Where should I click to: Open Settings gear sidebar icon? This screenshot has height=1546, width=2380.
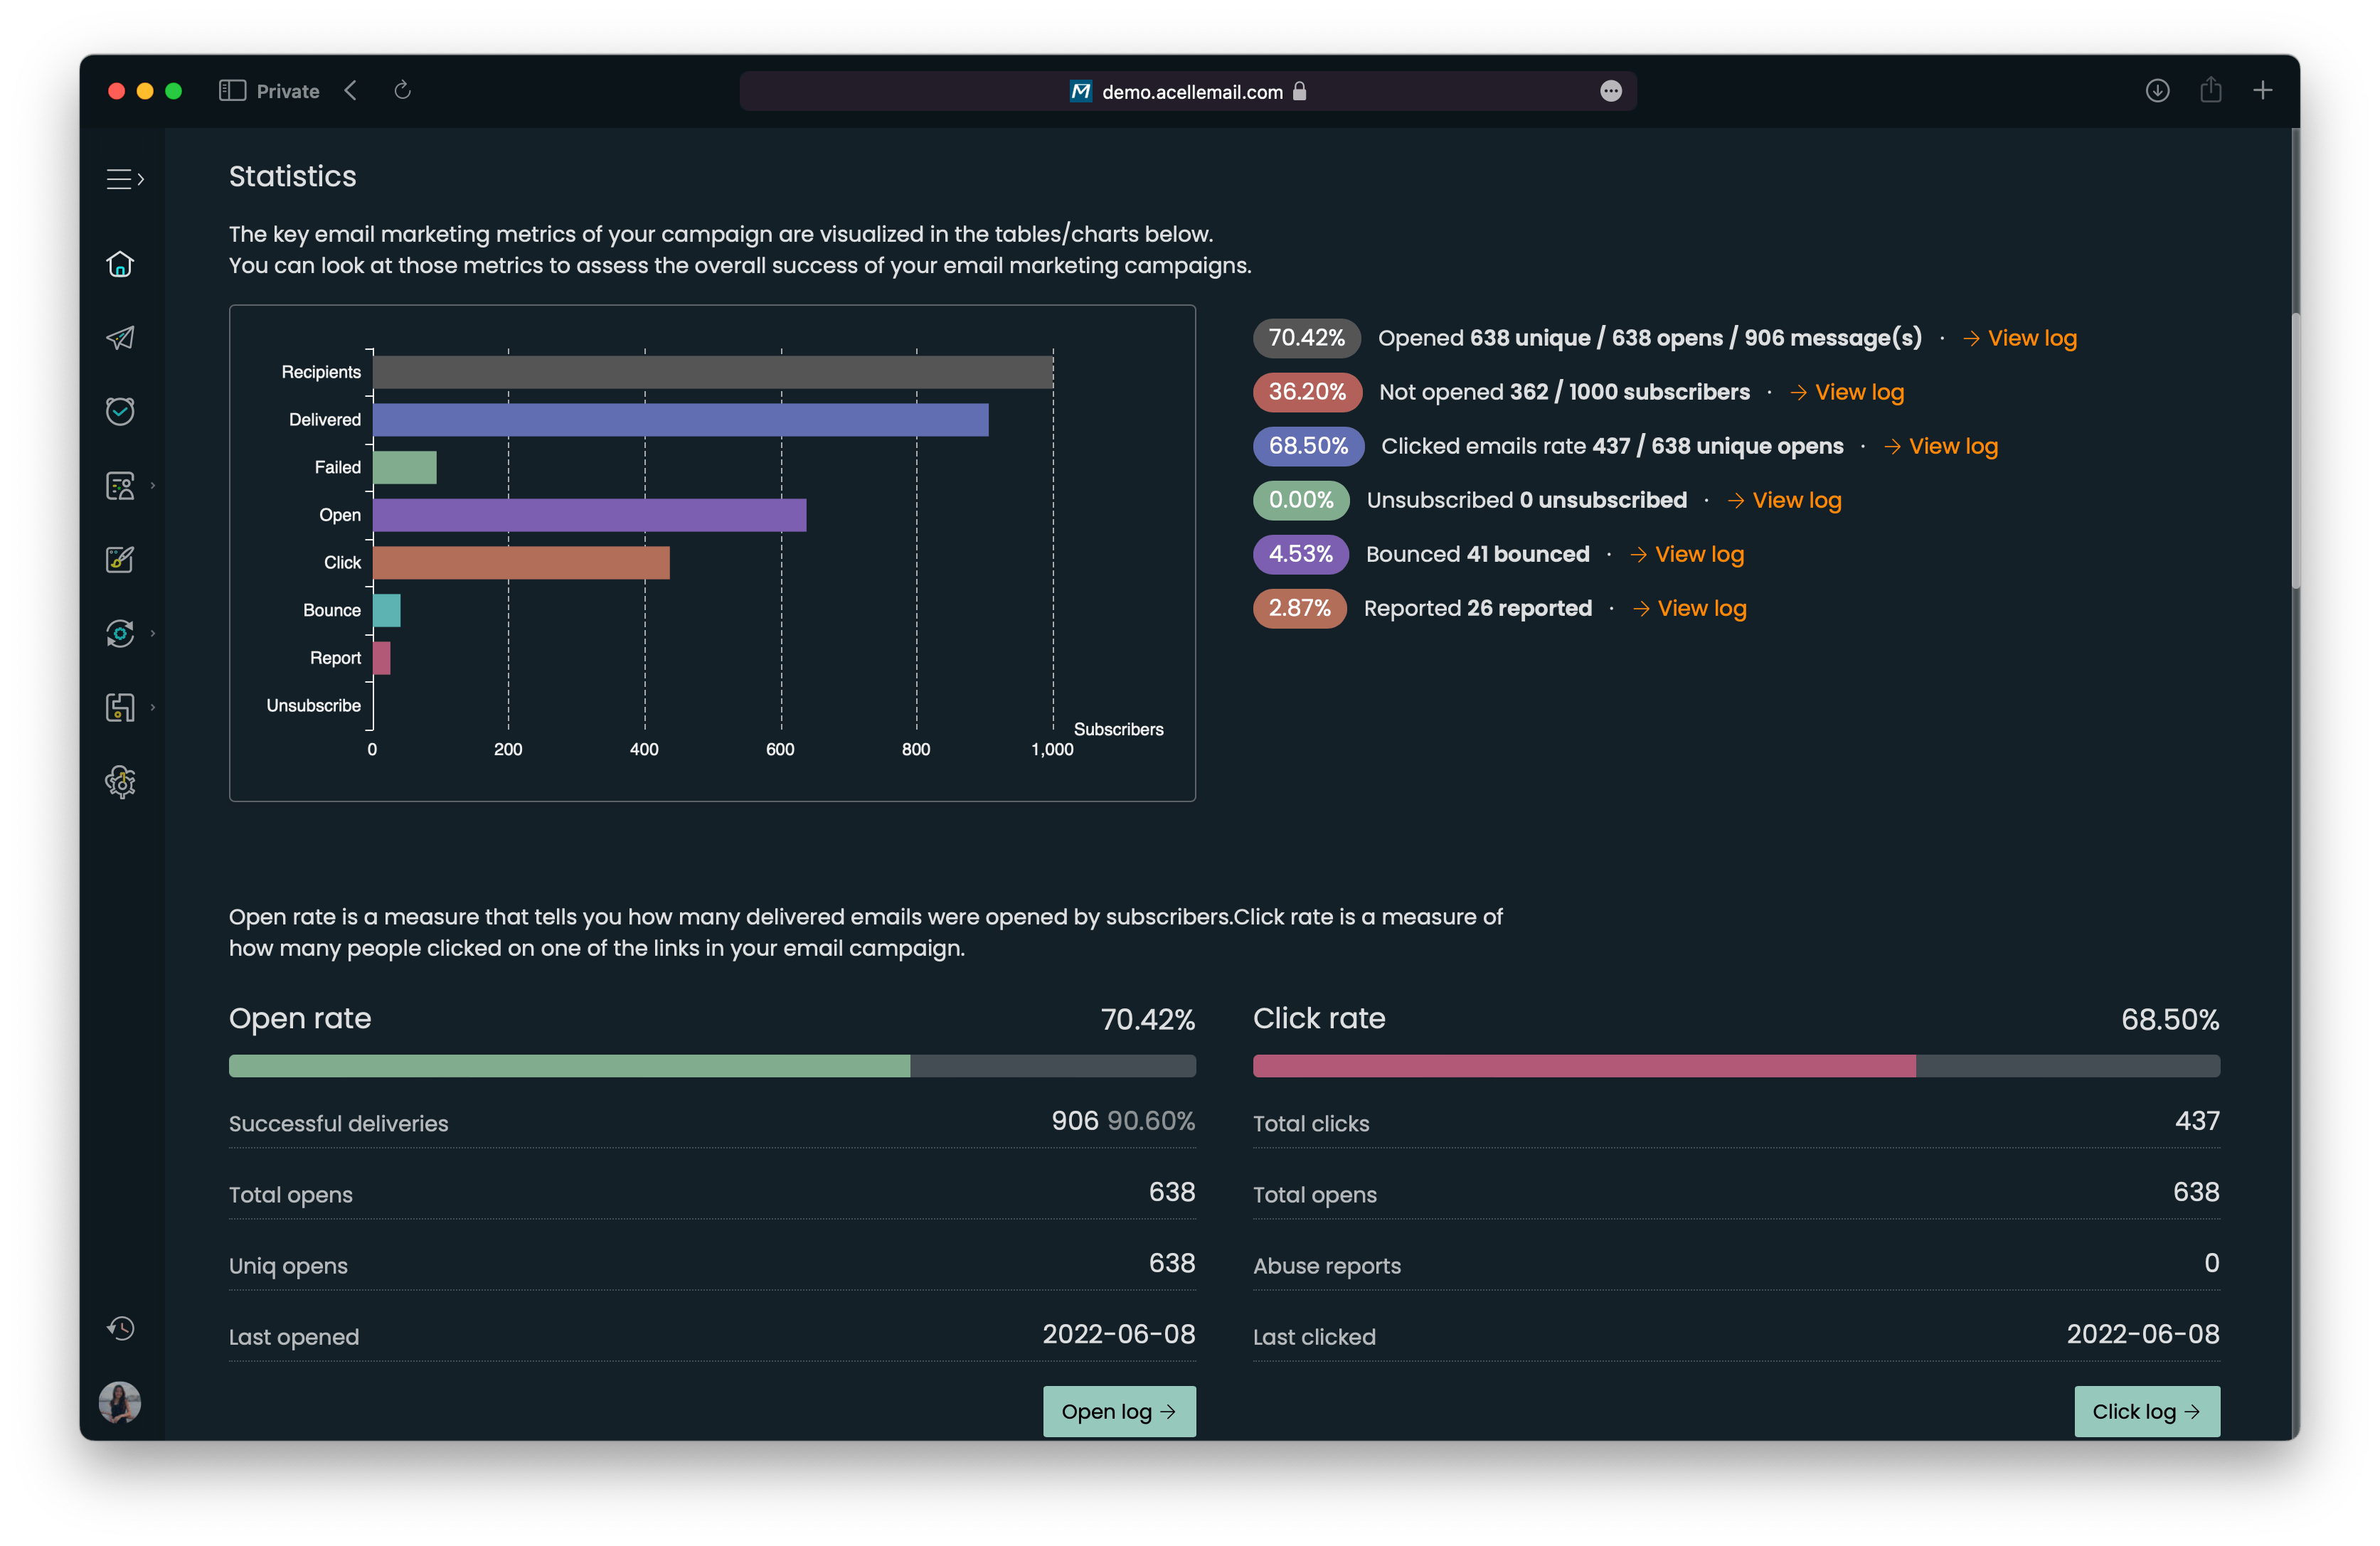point(120,781)
